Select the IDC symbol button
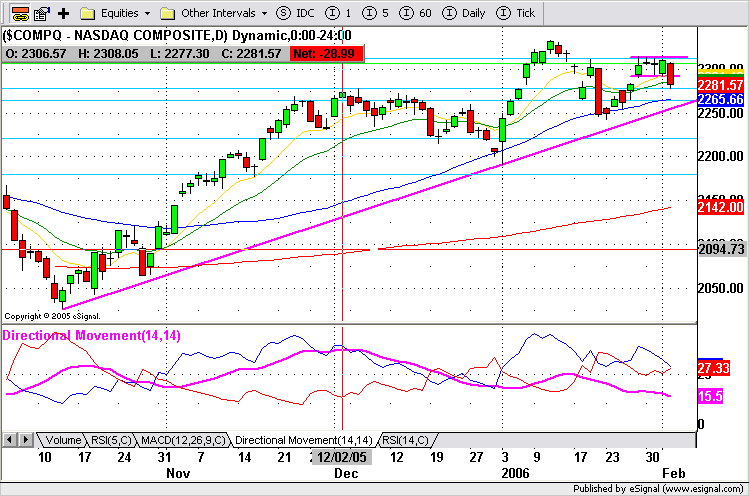 pyautogui.click(x=295, y=13)
